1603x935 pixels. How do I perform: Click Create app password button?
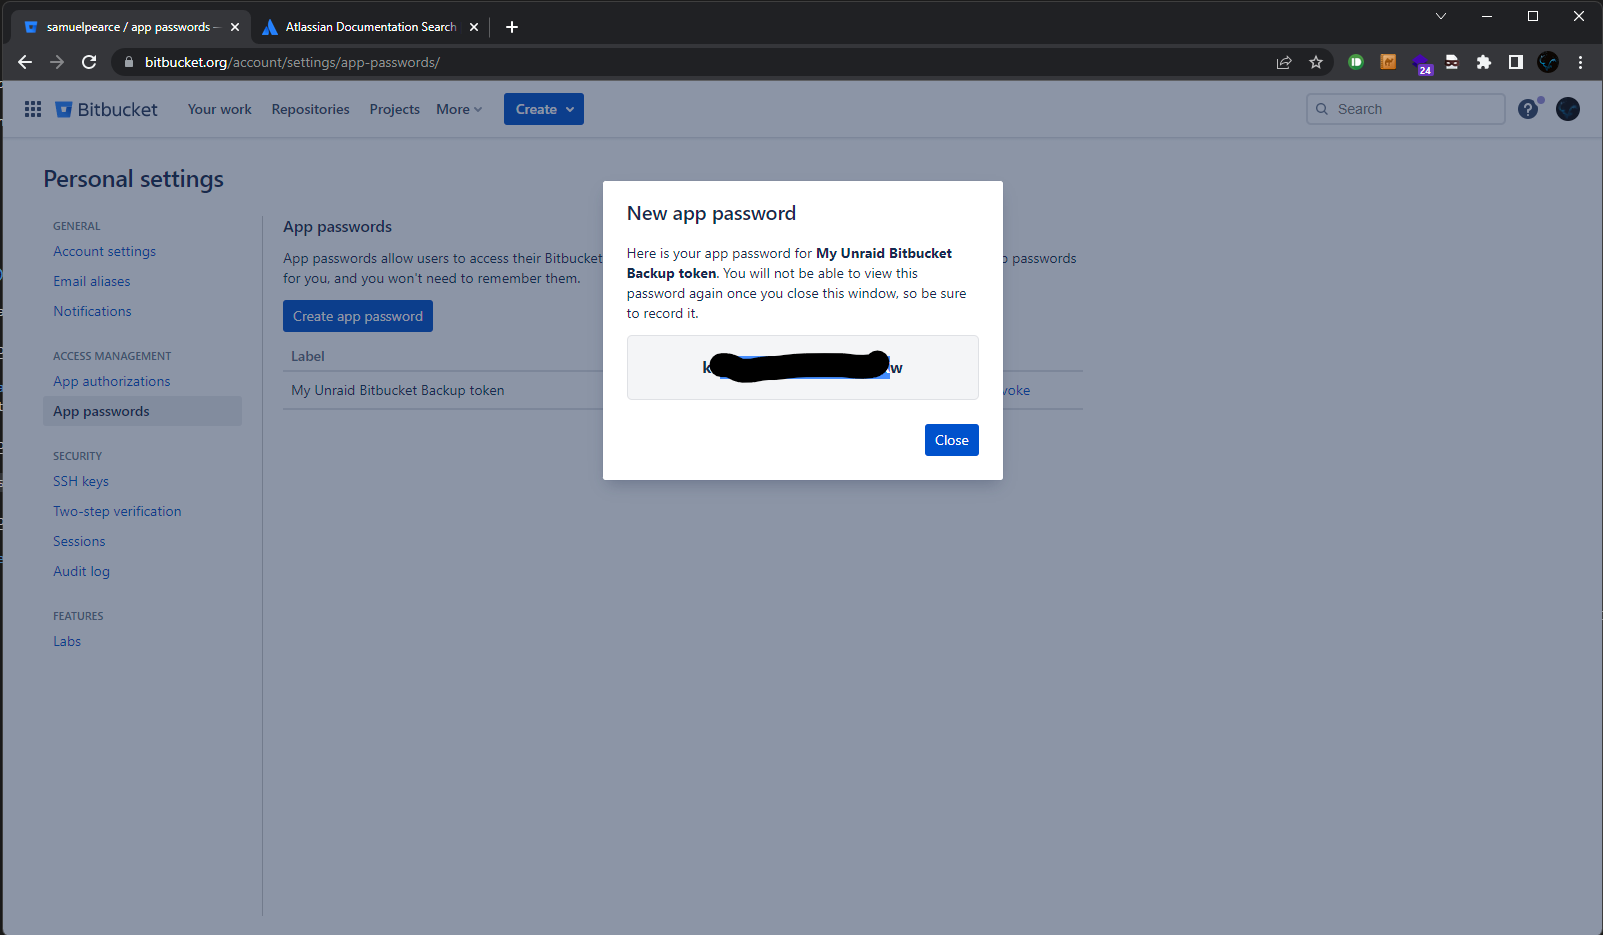(358, 316)
